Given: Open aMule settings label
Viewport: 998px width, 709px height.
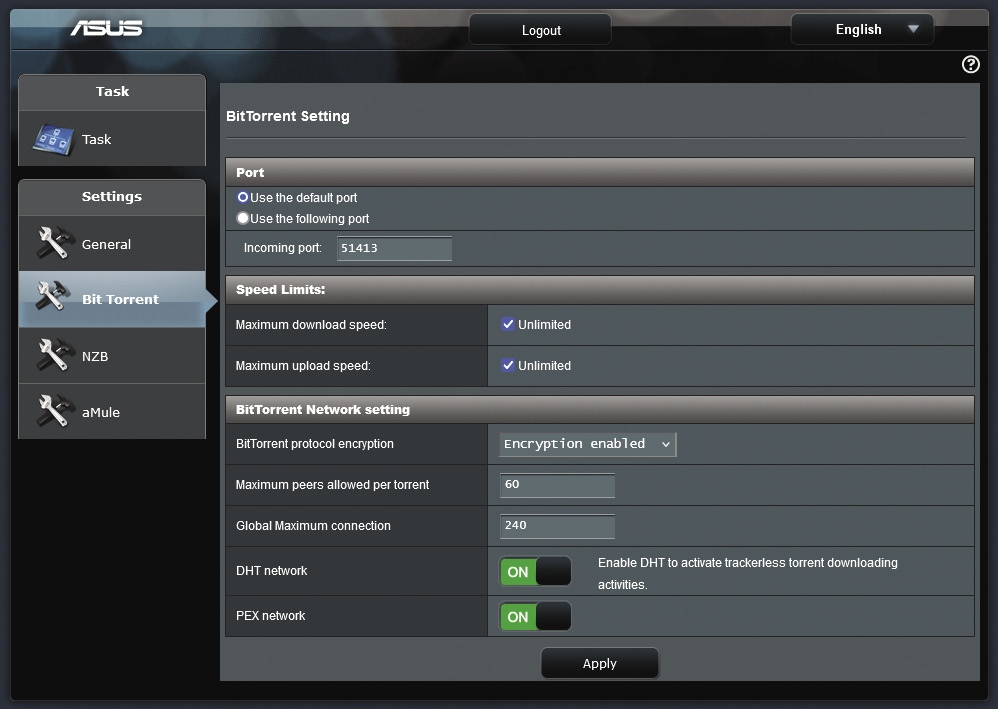Looking at the screenshot, I should pos(101,412).
